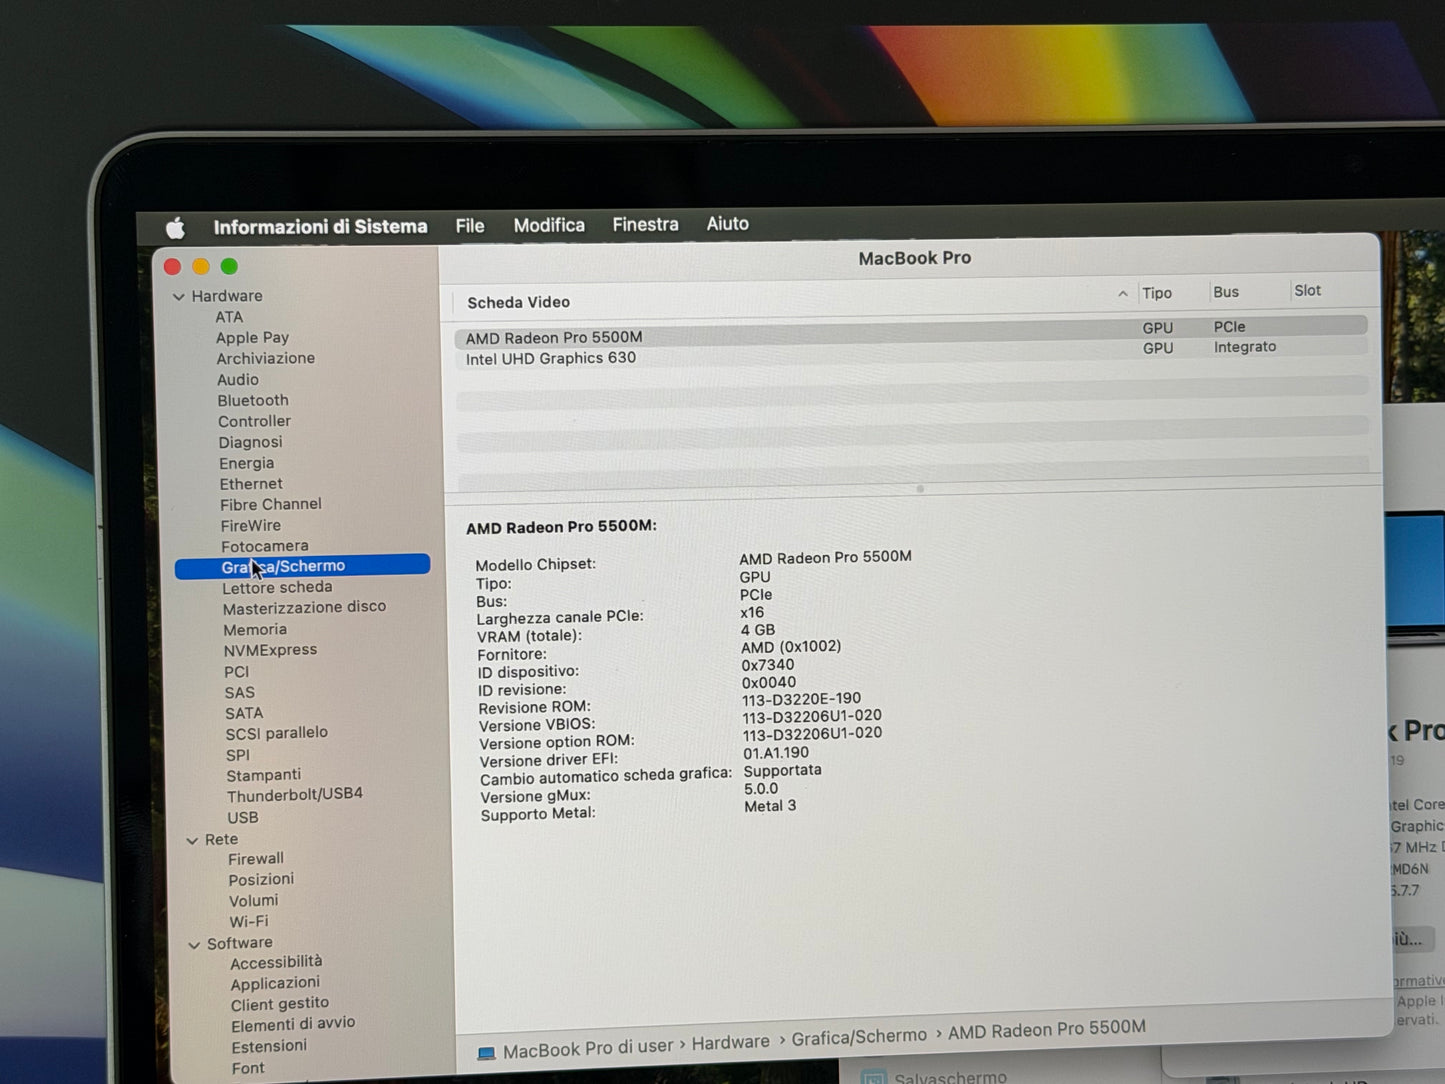Click the pane divider handle dot
The height and width of the screenshot is (1084, 1445).
[920, 489]
